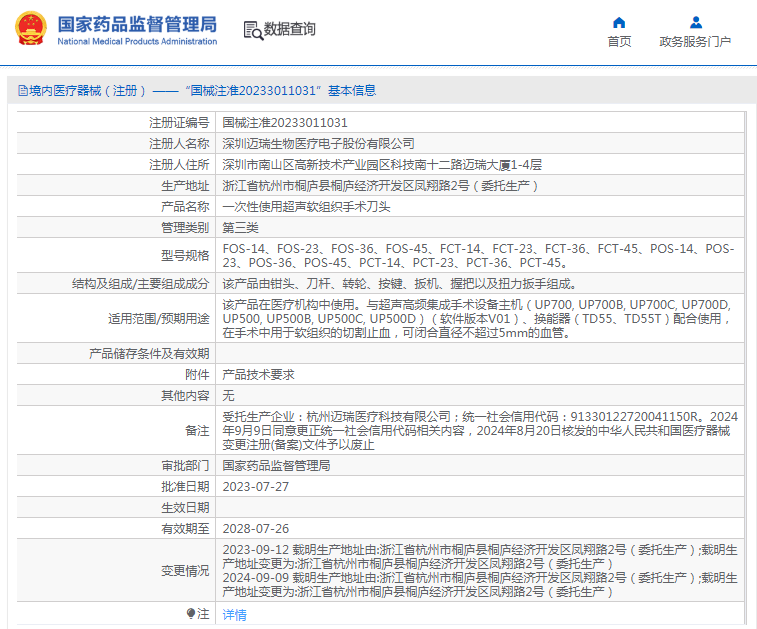This screenshot has width=757, height=629.
Task: Click the 型号规格 label
Action: coord(185,256)
